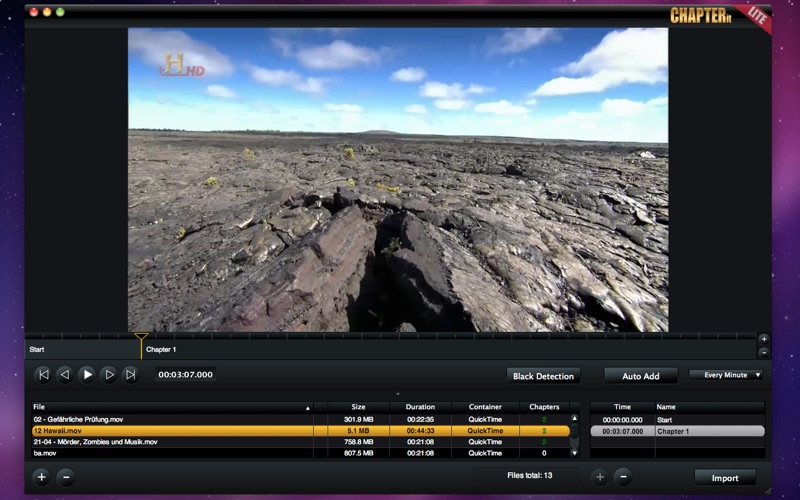The image size is (800, 500).
Task: Zoom out the timeline with minus icon
Action: 764,353
